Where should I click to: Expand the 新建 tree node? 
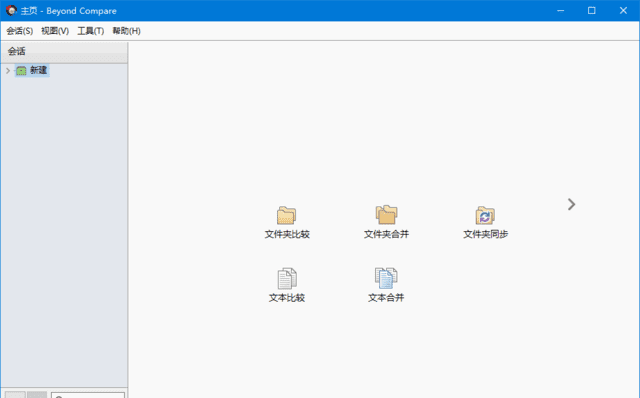pyautogui.click(x=8, y=71)
